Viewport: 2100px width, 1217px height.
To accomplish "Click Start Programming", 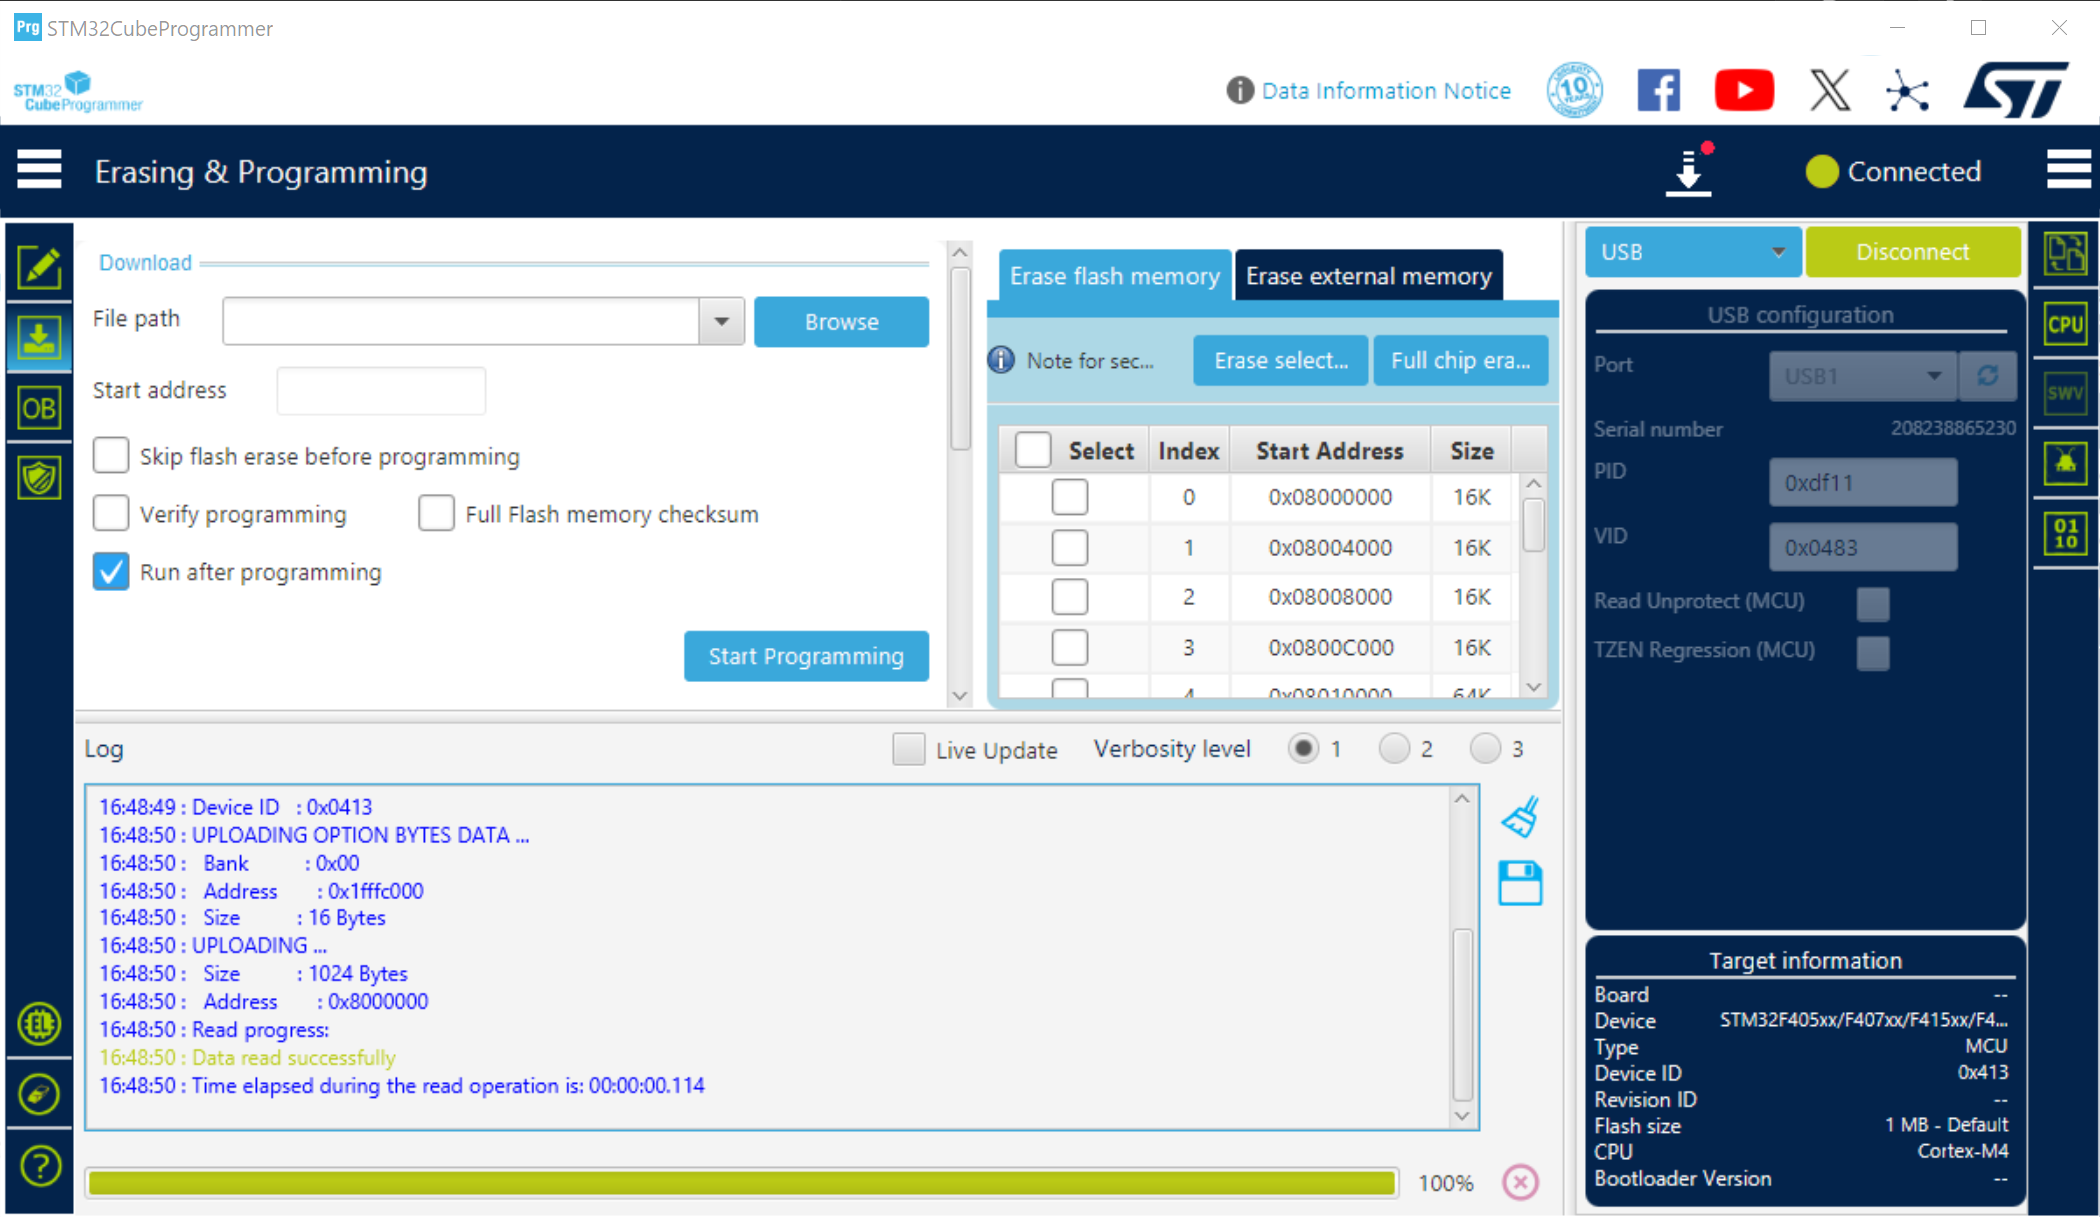I will 806,656.
